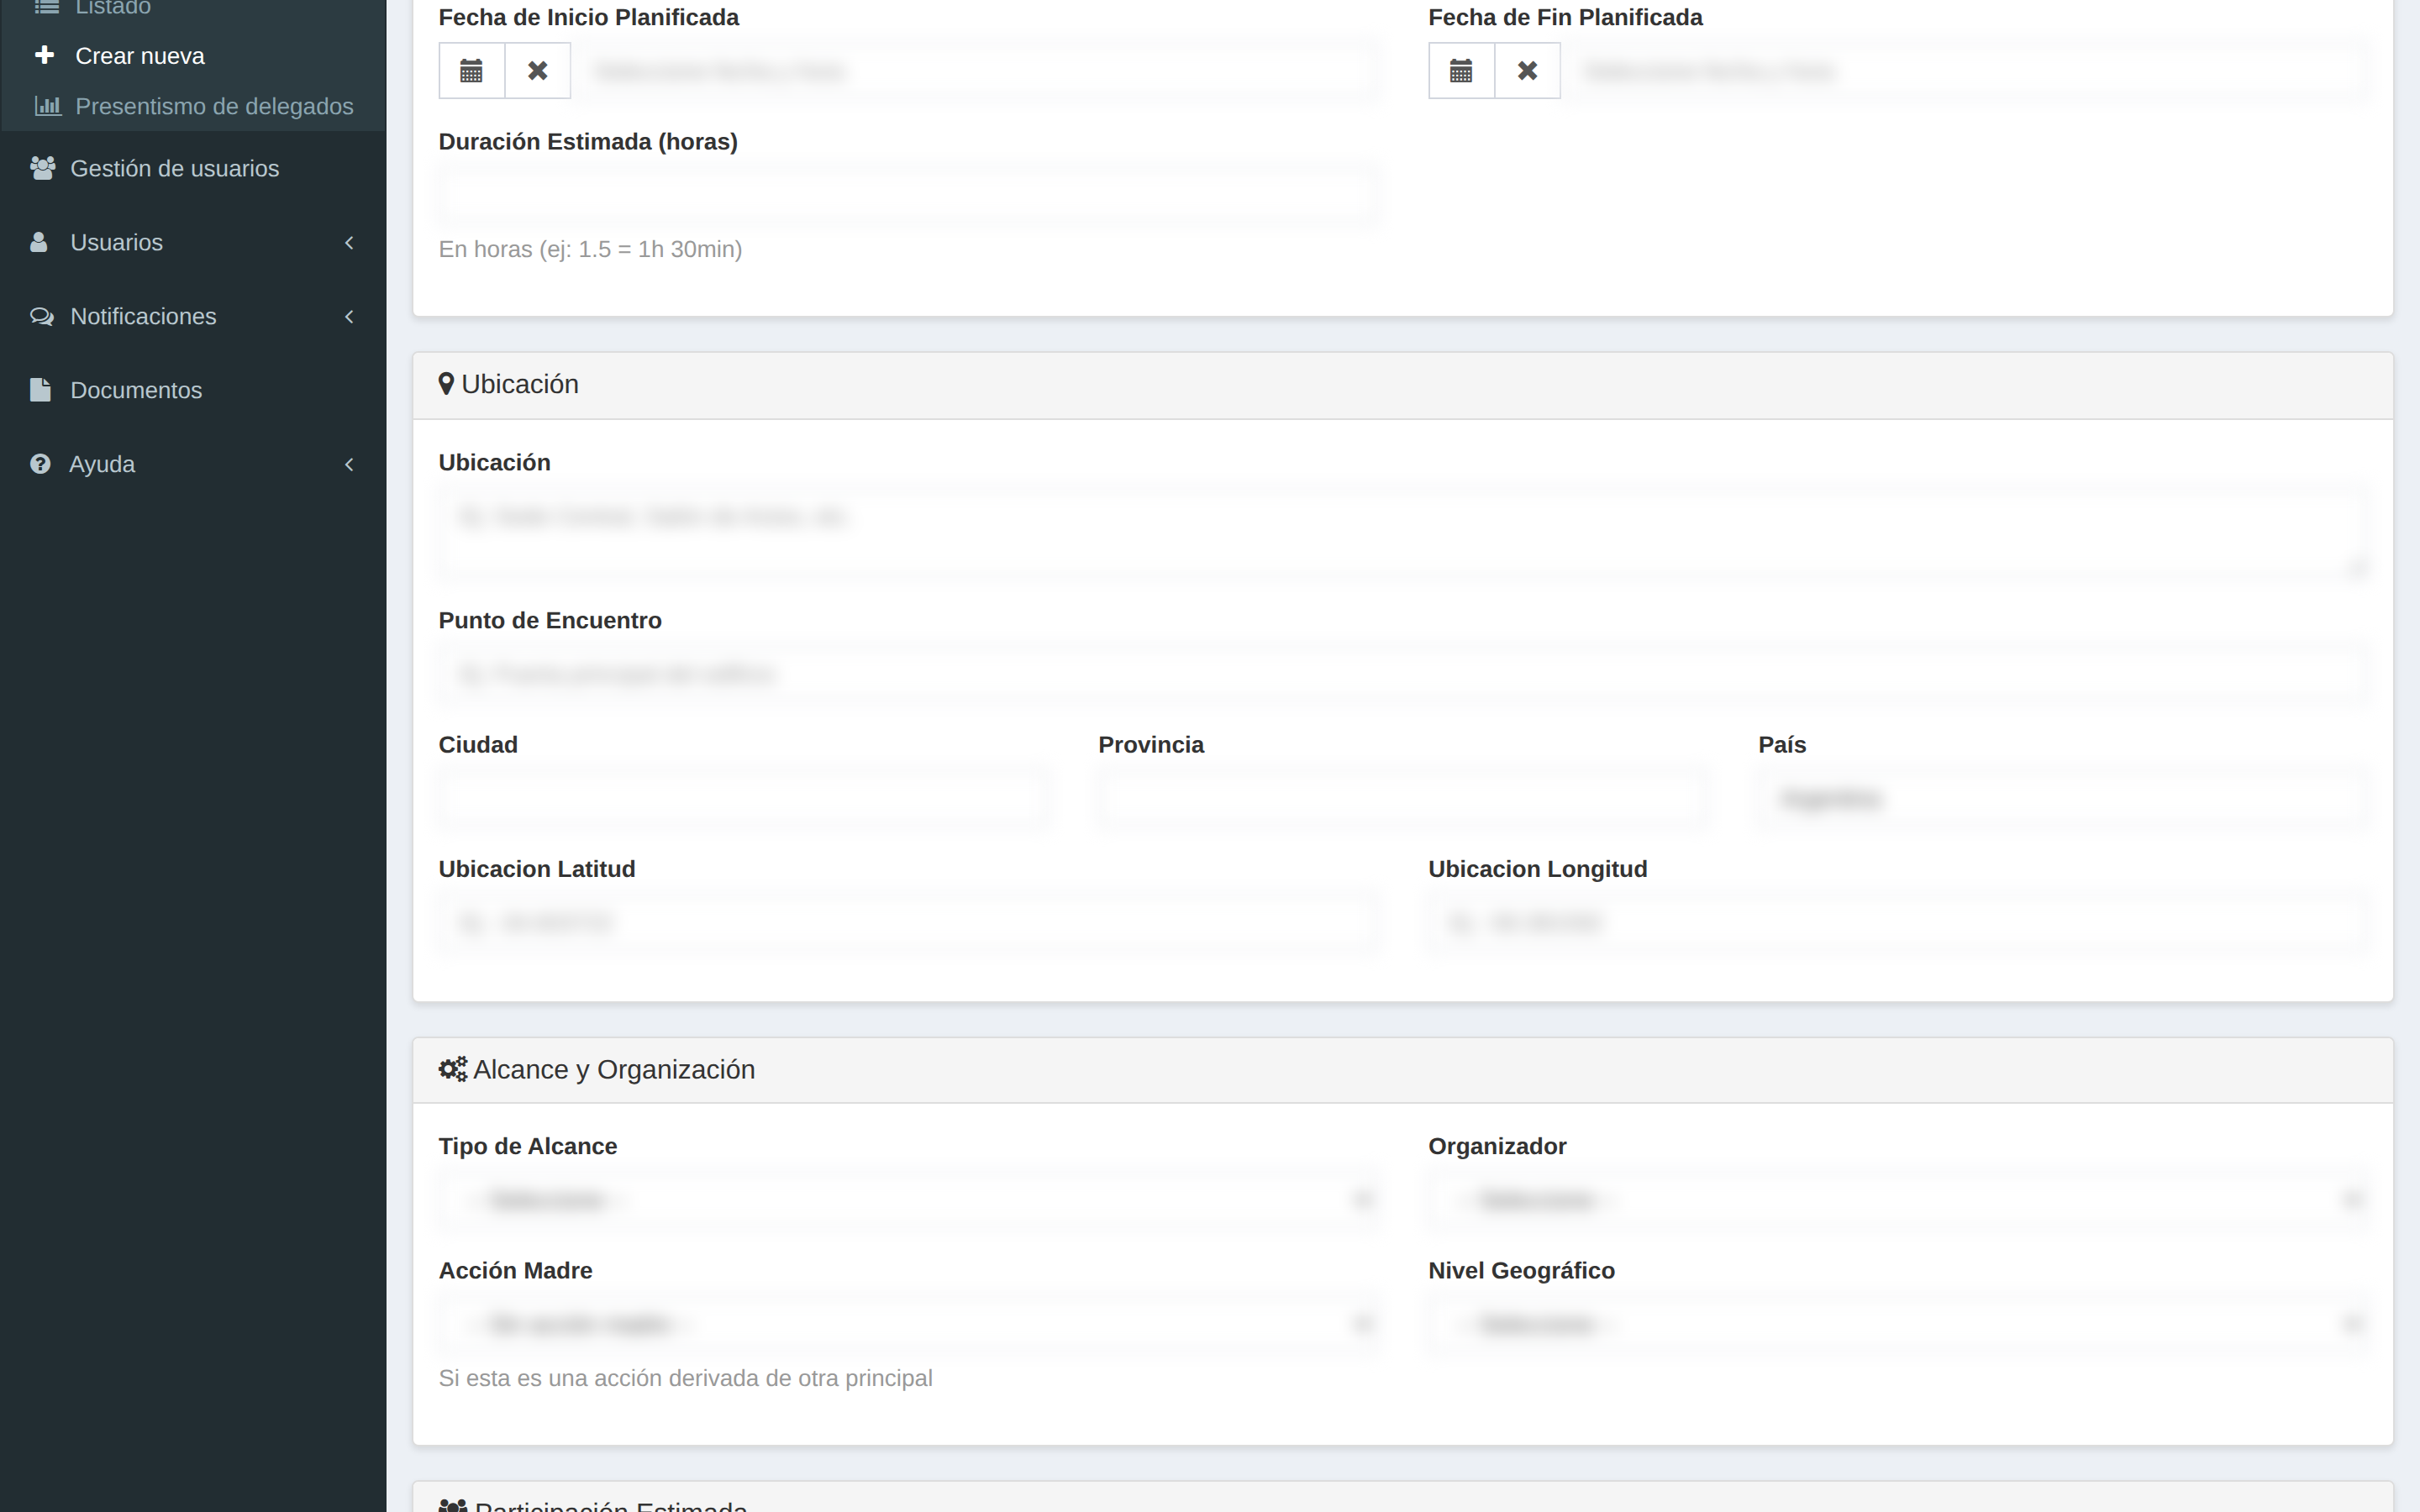This screenshot has height=1512, width=2420.
Task: Click the plus icon beside Crear nueva
Action: pos(44,55)
